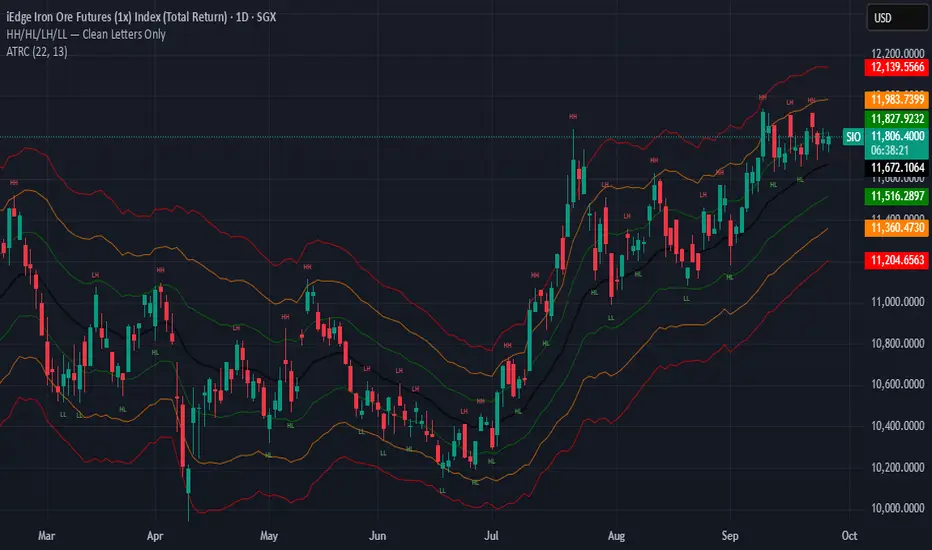This screenshot has height=550, width=932.
Task: Click the orange 11,983.7399 price label
Action: pyautogui.click(x=896, y=99)
